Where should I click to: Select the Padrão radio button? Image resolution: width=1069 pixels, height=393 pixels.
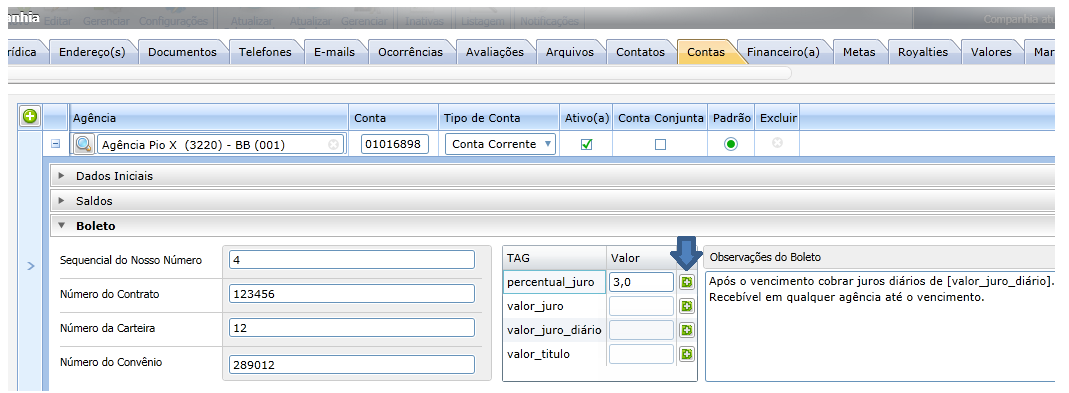coord(731,144)
